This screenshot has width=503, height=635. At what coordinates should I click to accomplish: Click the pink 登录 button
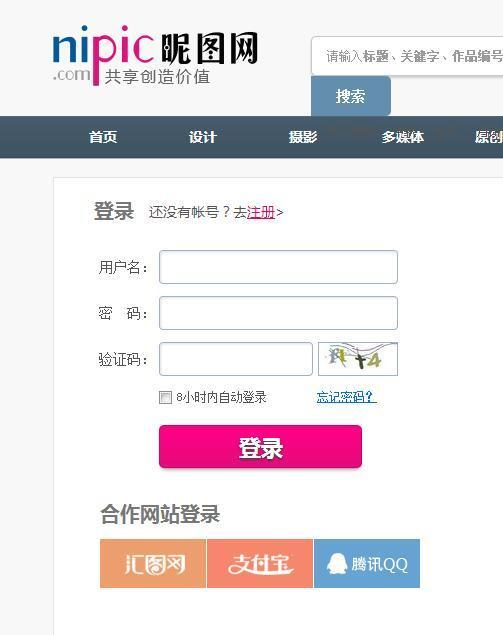260,447
